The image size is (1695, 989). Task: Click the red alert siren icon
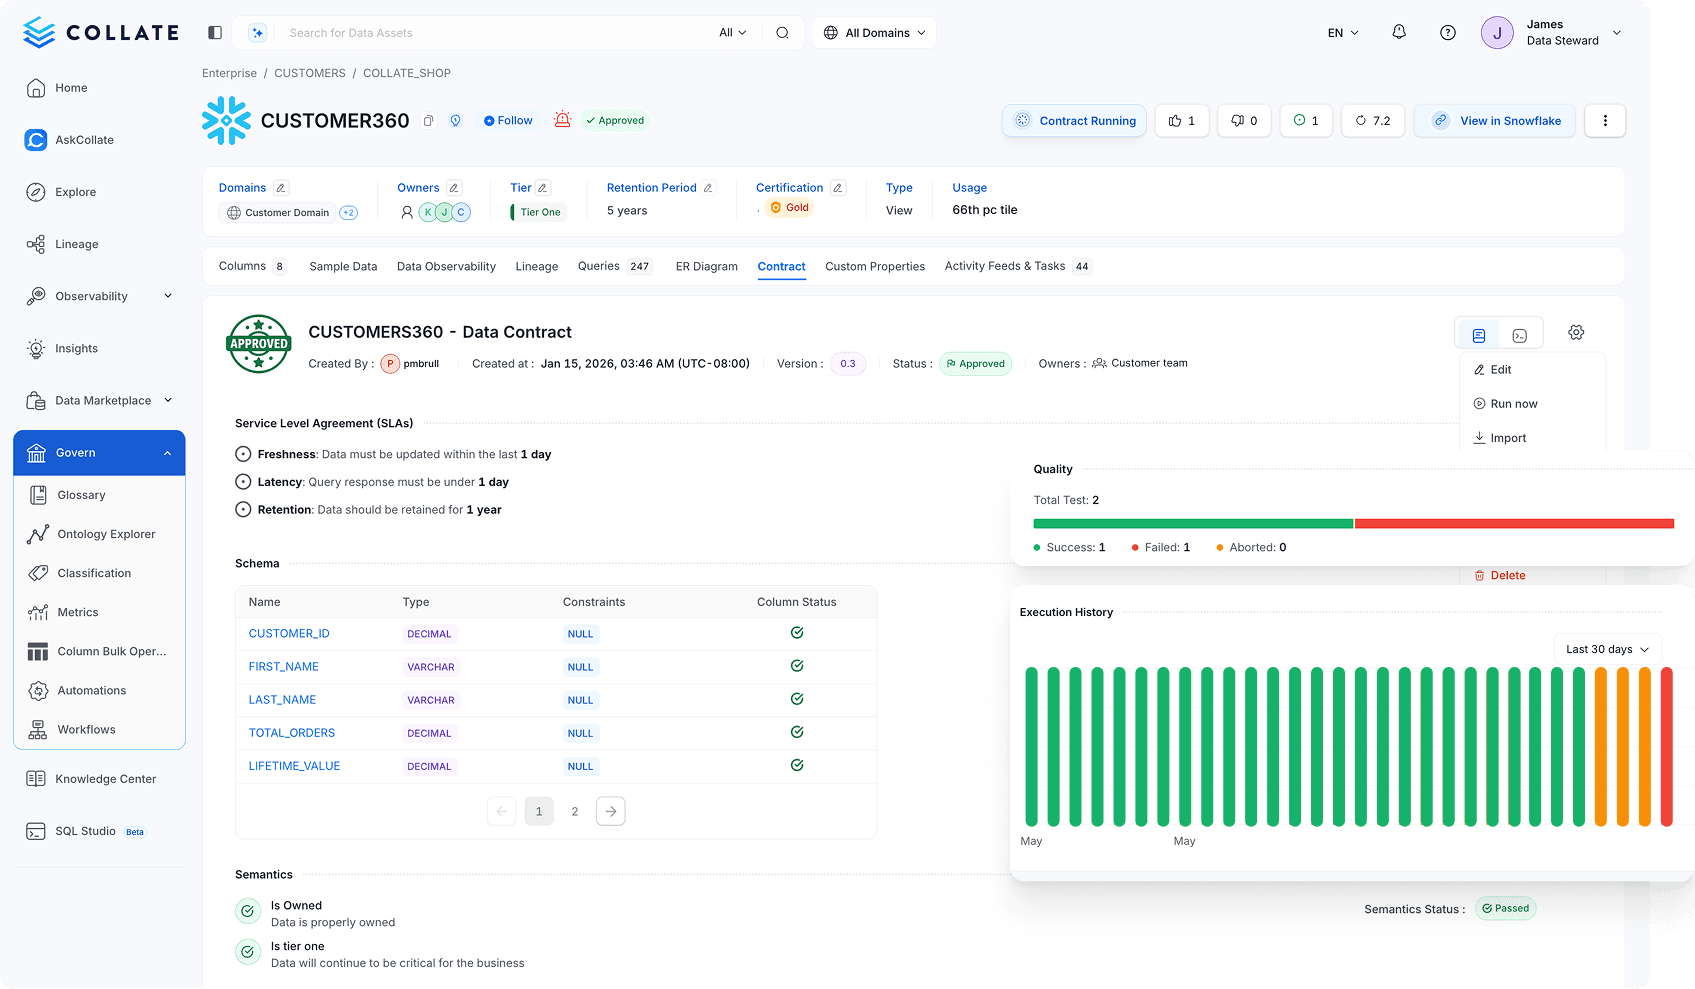pyautogui.click(x=562, y=120)
